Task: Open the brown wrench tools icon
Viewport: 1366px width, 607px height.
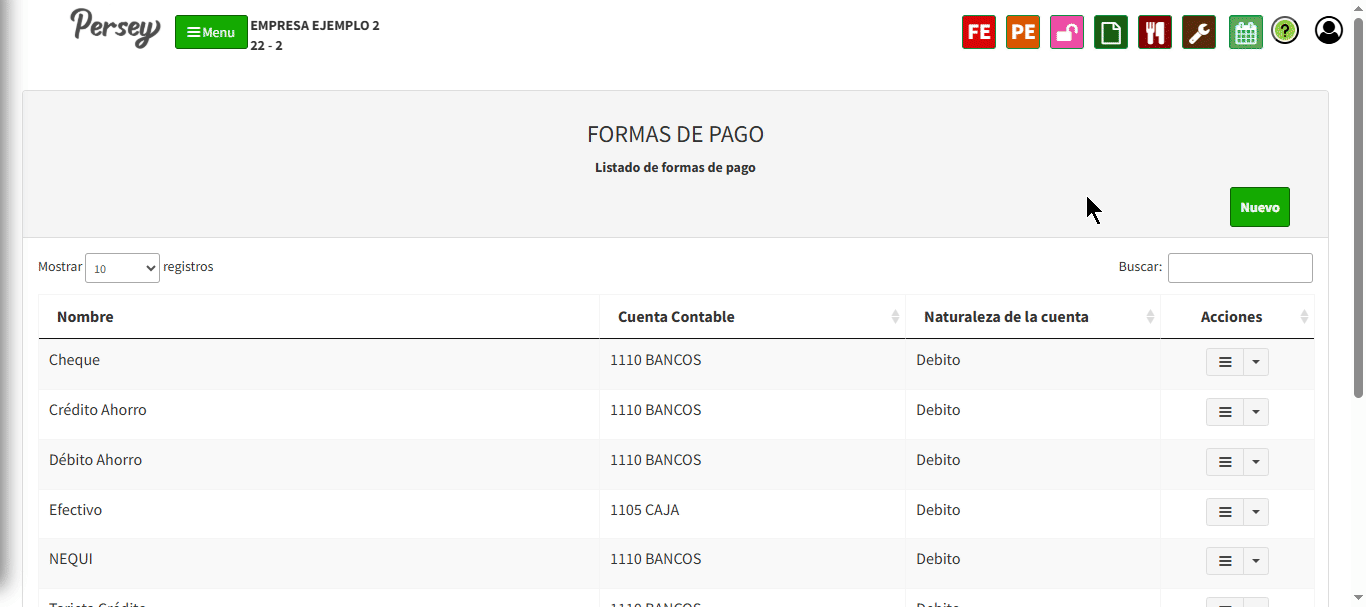Action: tap(1199, 32)
